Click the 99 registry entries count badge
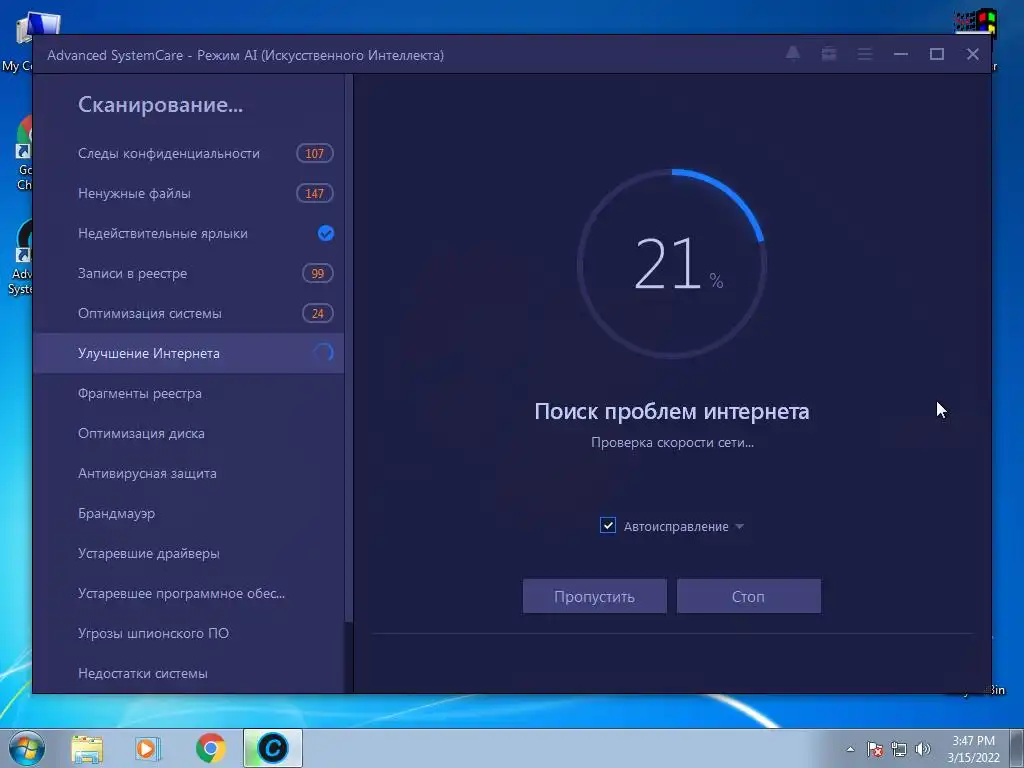 317,274
